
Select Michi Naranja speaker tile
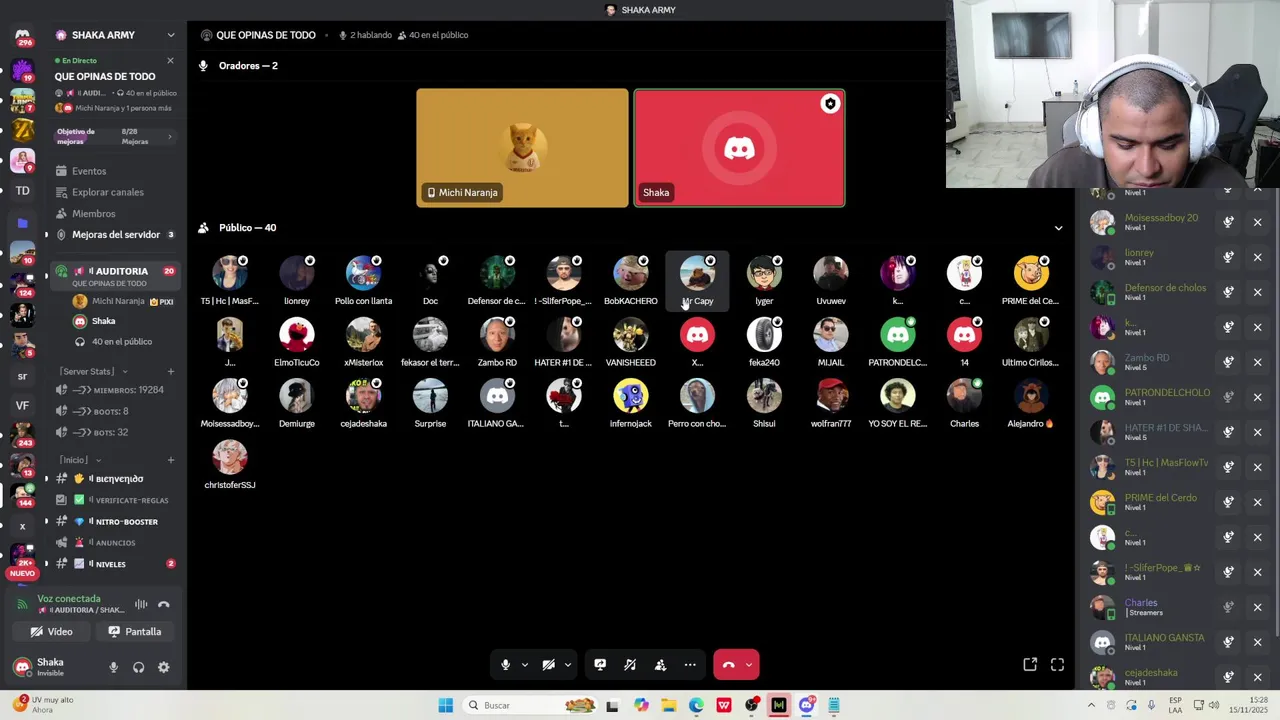coord(522,148)
